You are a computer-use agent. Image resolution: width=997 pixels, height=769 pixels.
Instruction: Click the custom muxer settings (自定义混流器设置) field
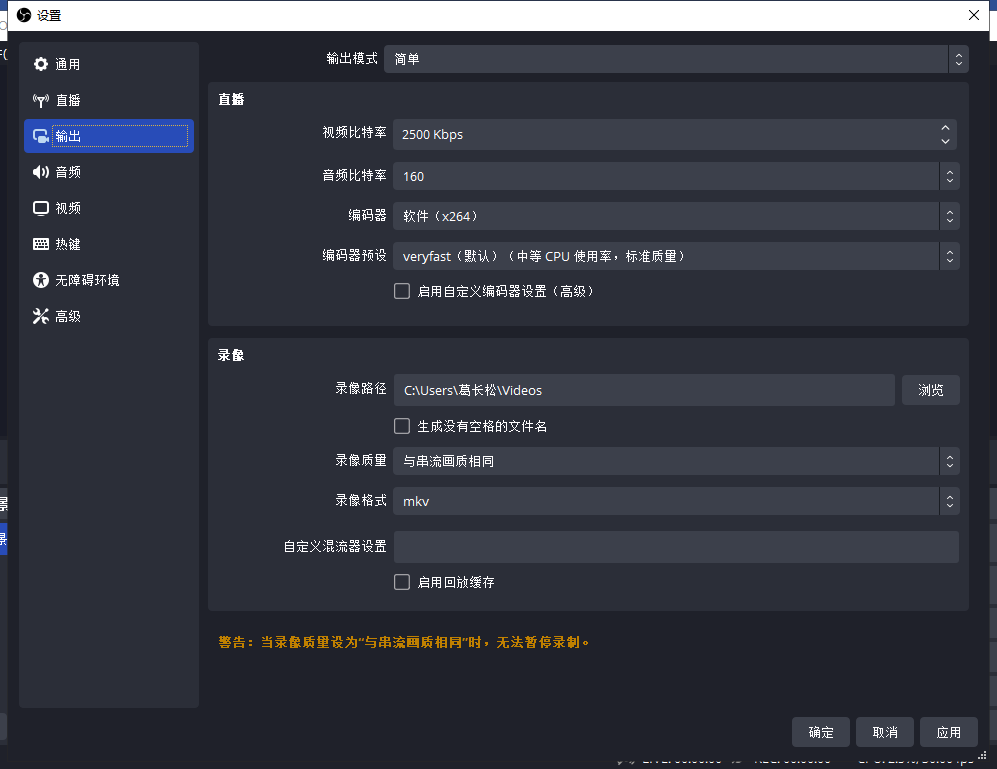[x=676, y=547]
